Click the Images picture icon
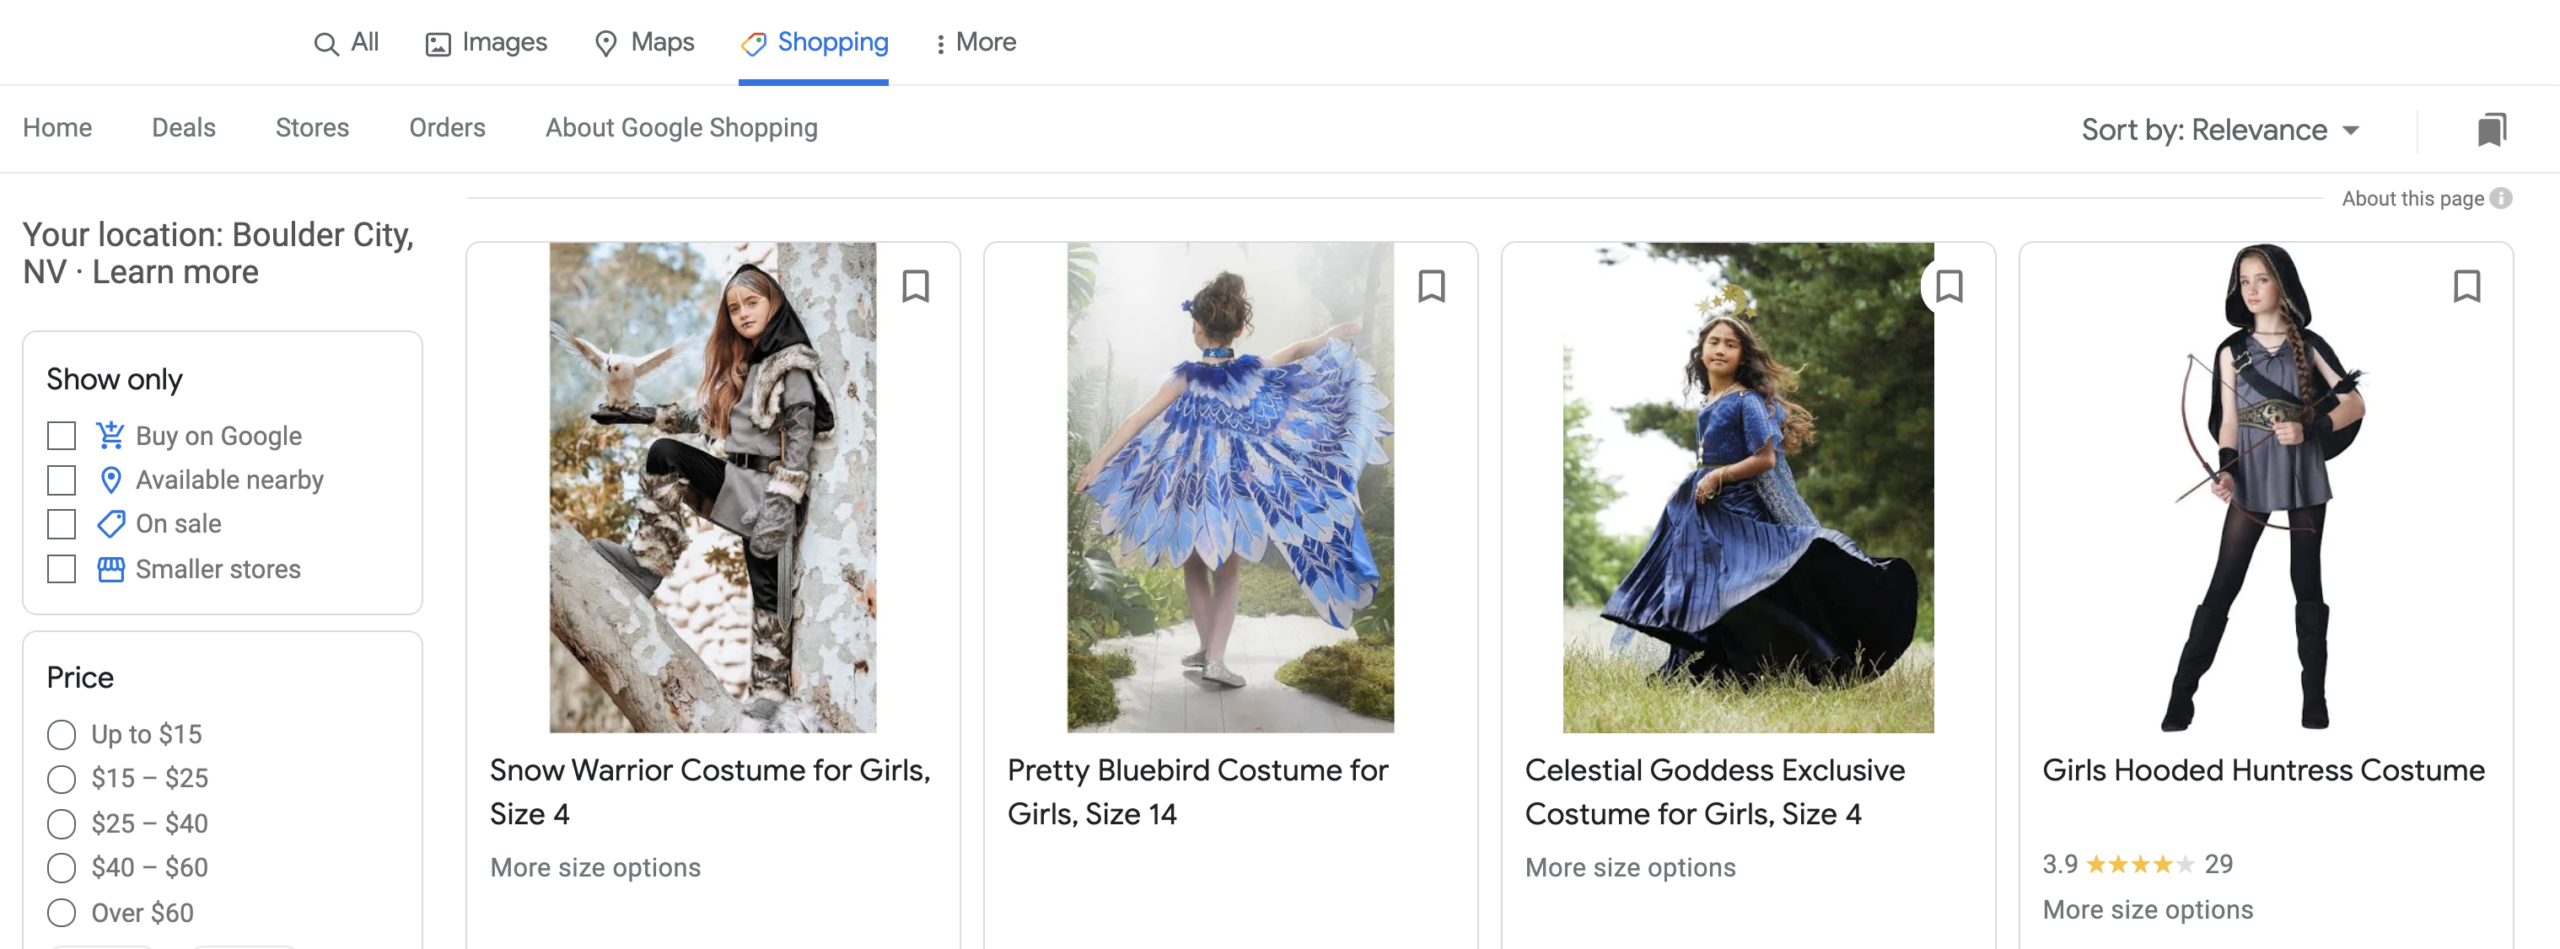Viewport: 2560px width, 949px height. [x=438, y=44]
